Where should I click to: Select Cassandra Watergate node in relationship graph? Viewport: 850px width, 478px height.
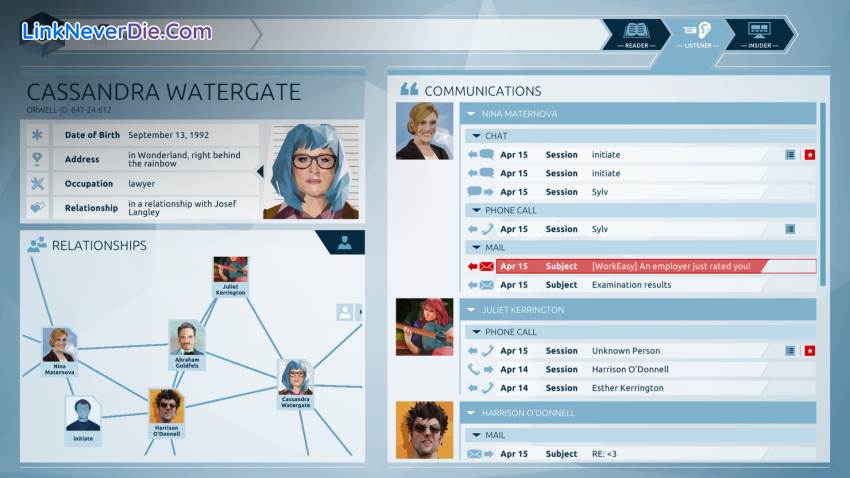tap(295, 384)
